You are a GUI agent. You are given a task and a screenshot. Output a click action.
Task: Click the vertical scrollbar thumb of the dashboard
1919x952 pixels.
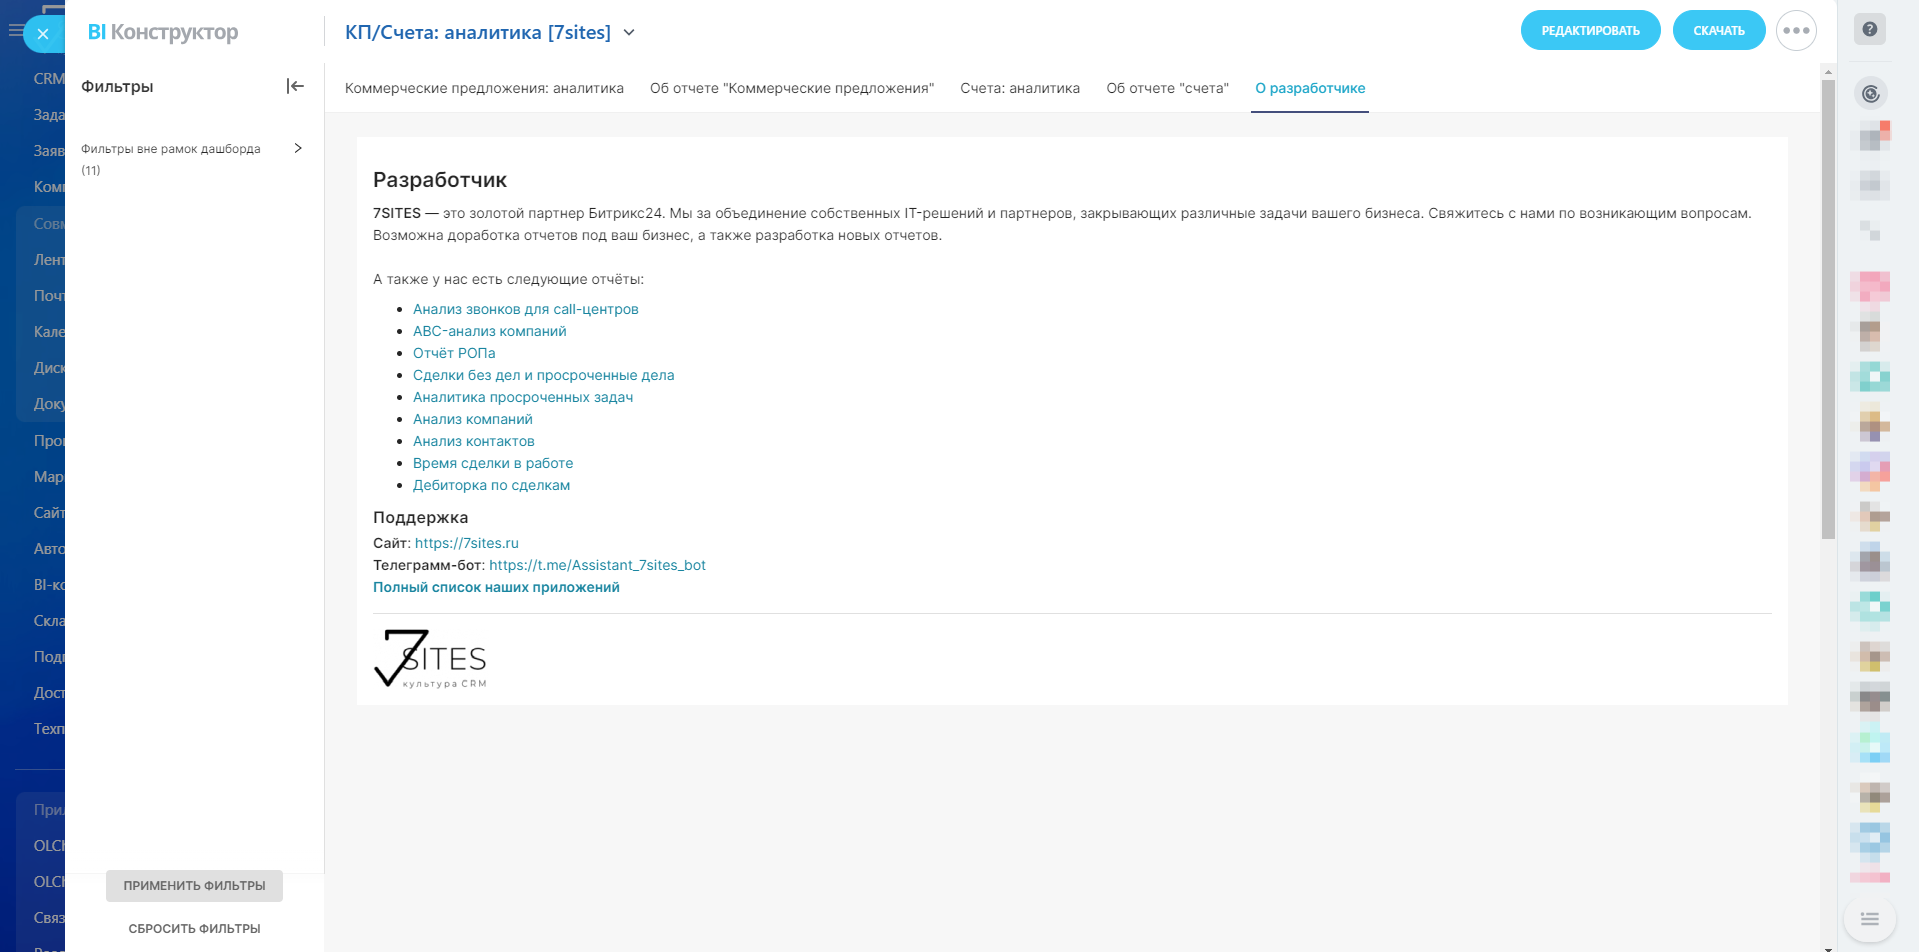1828,309
